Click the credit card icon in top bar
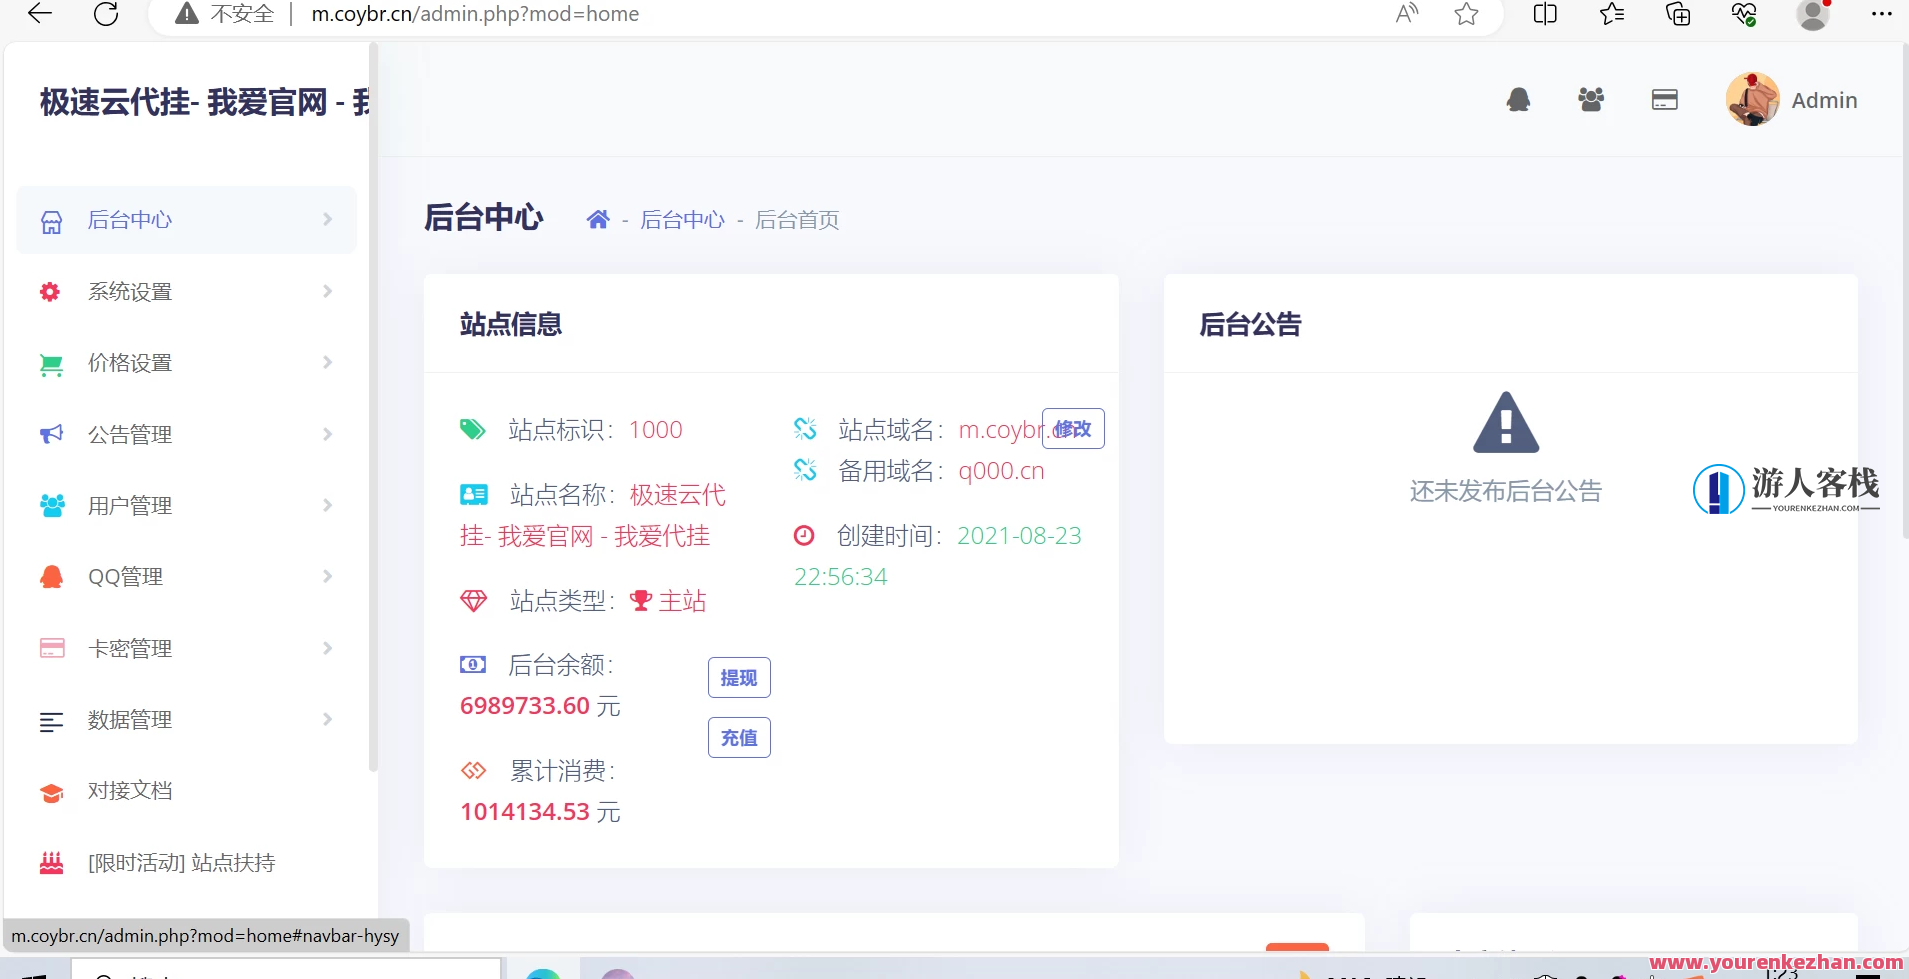The height and width of the screenshot is (979, 1909). click(x=1663, y=99)
